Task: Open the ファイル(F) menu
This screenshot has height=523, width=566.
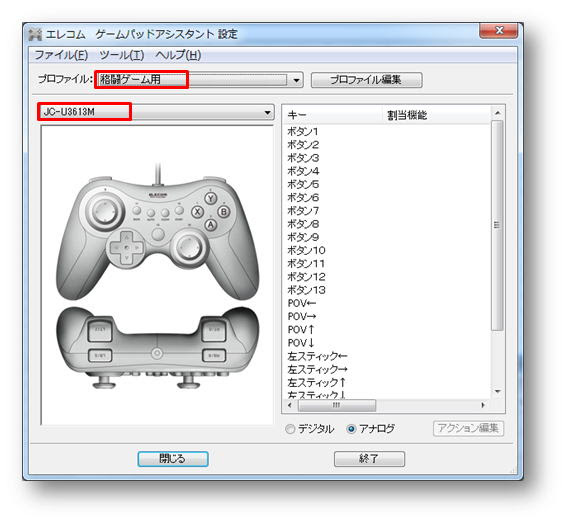Action: click(x=61, y=55)
